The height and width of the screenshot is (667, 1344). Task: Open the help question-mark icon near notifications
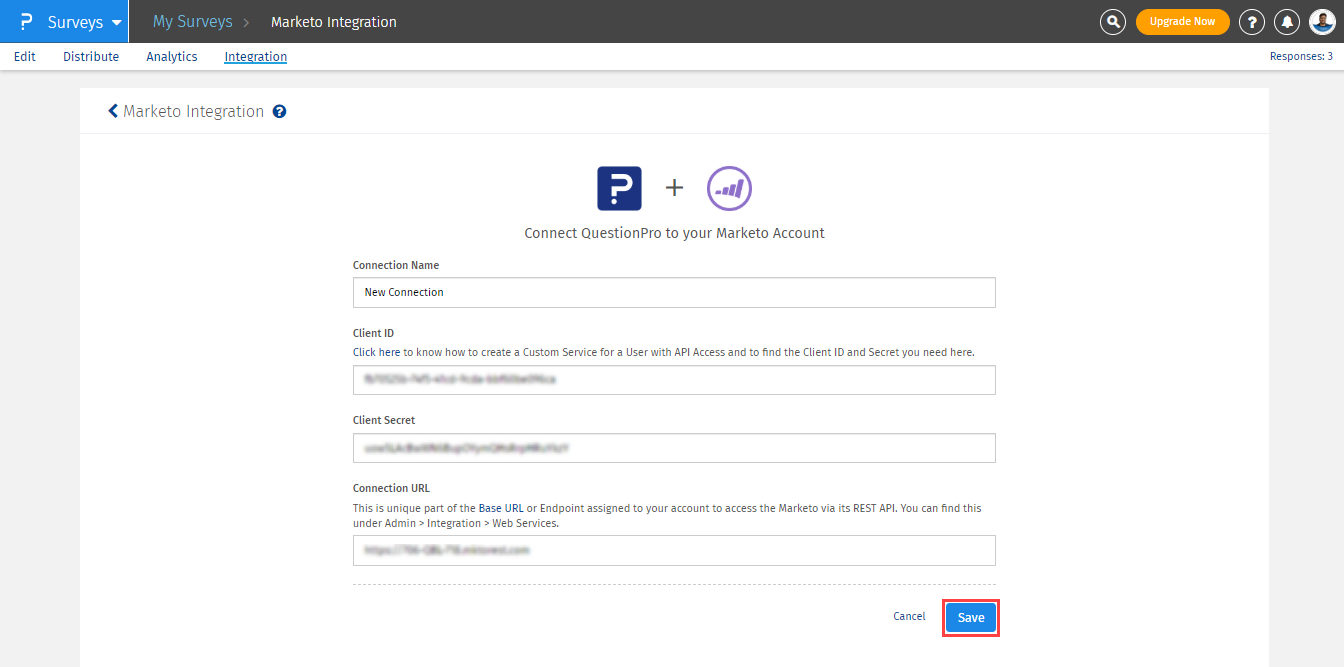click(x=1251, y=21)
